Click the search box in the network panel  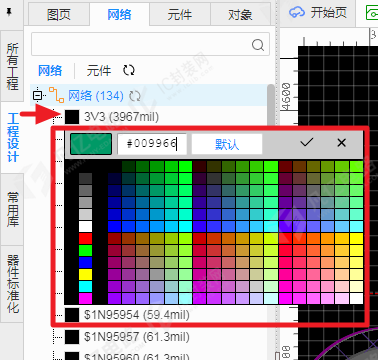pos(150,44)
